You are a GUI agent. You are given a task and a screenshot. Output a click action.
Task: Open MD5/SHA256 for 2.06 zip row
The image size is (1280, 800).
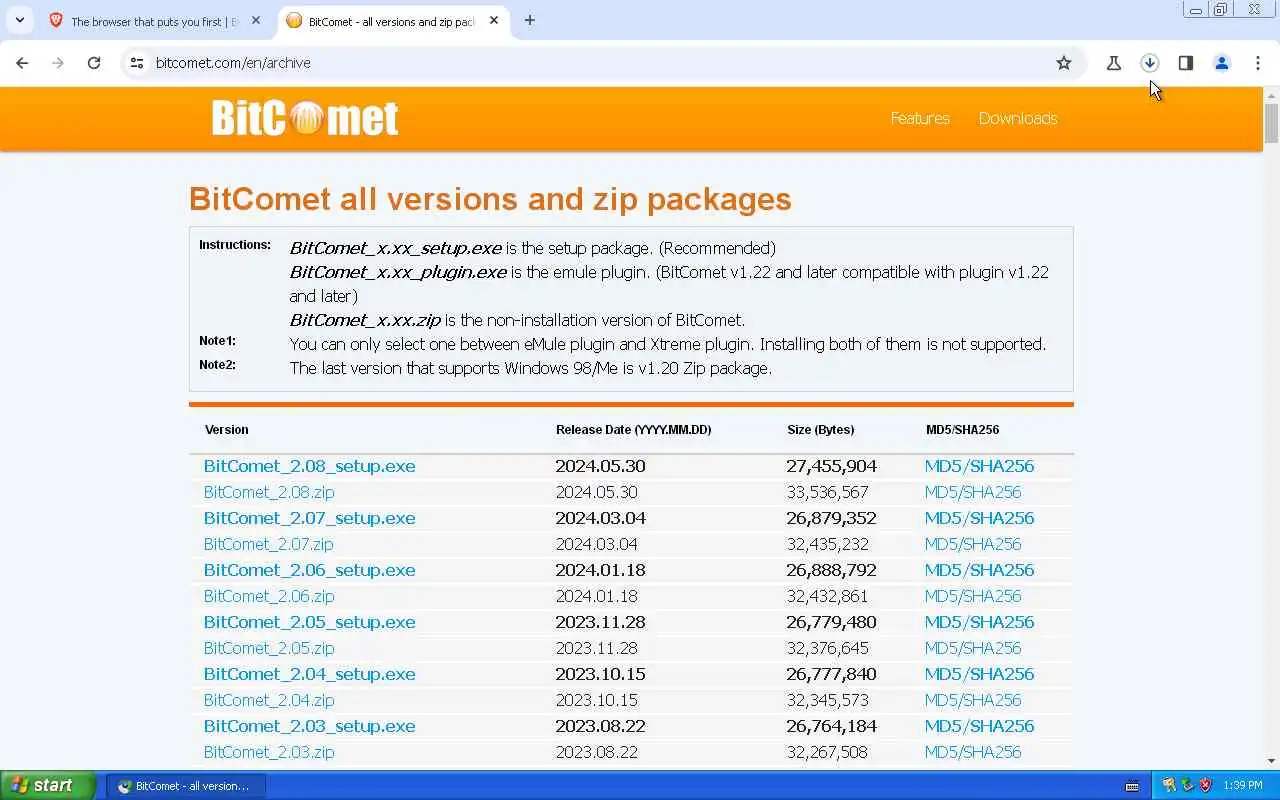click(973, 596)
